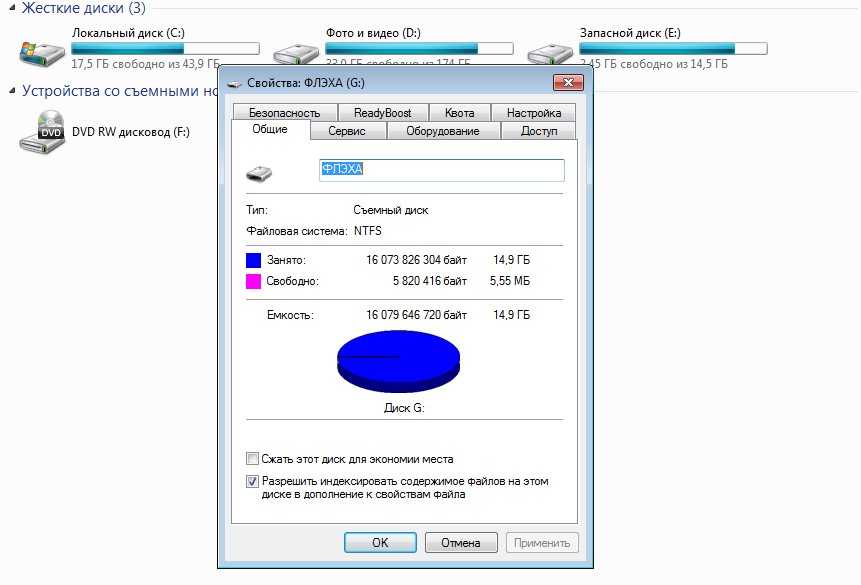Click the Отмена button

click(x=460, y=543)
